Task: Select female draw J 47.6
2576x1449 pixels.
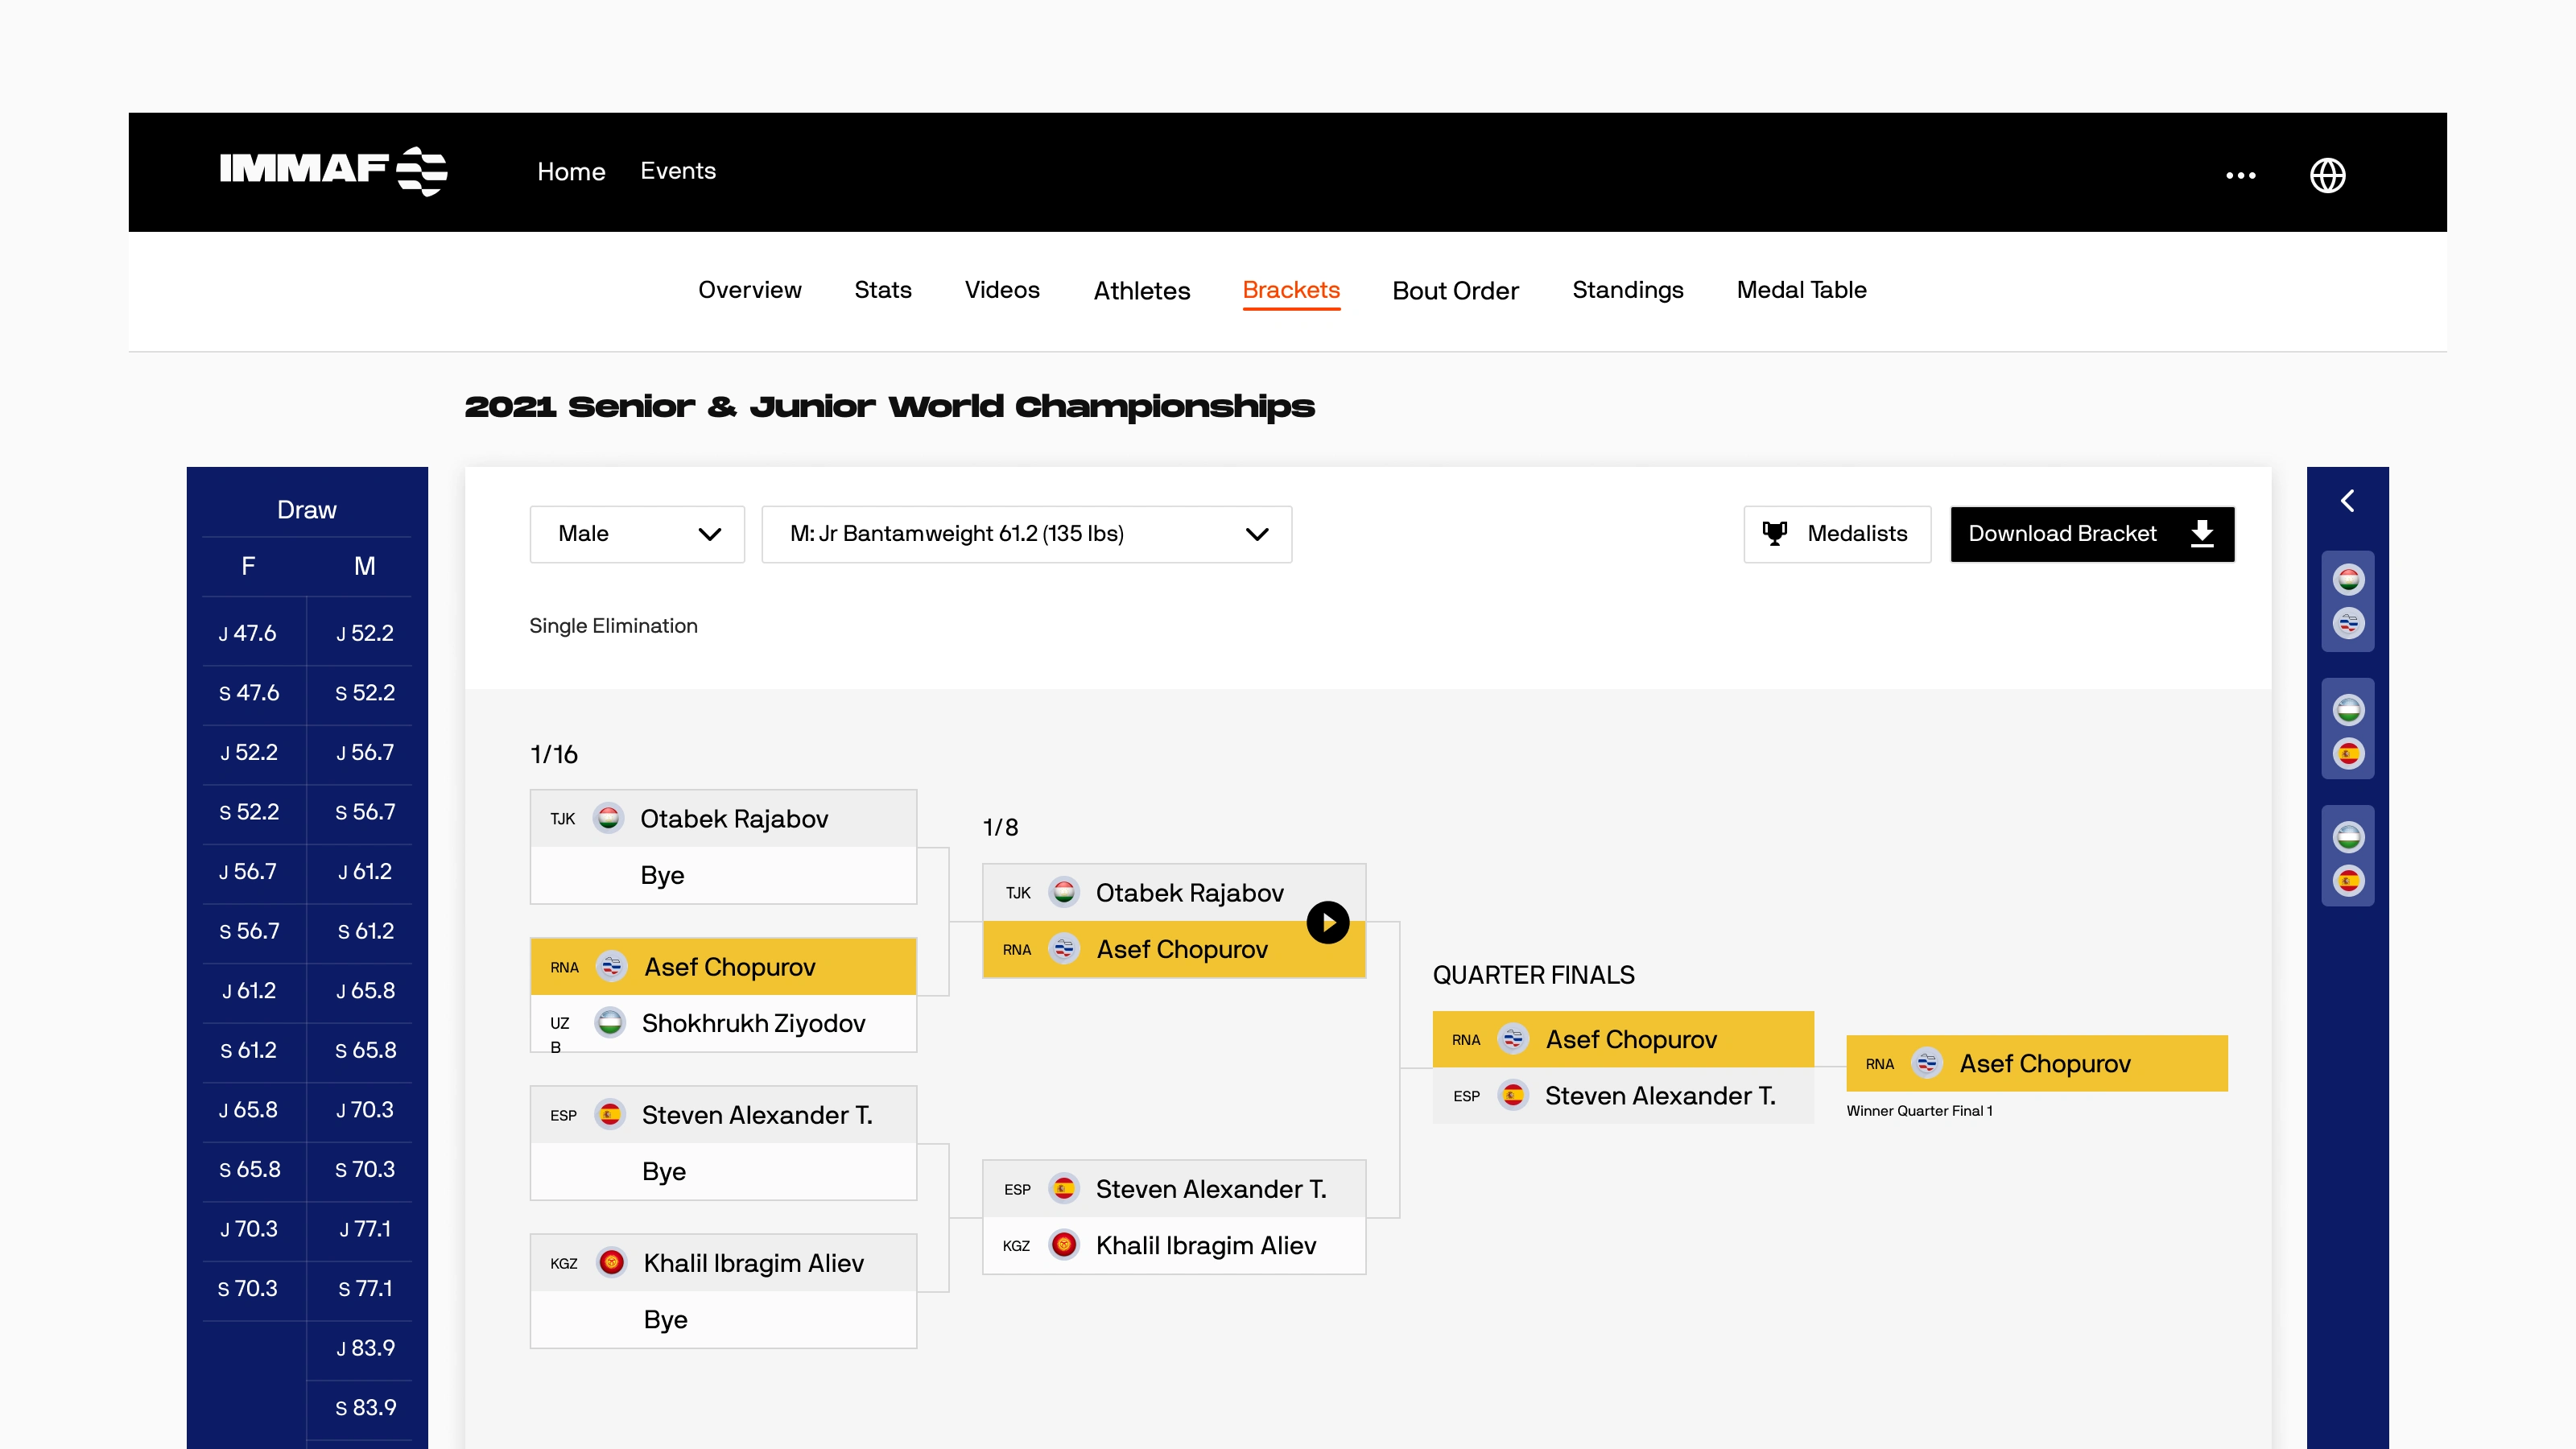Action: (x=249, y=633)
